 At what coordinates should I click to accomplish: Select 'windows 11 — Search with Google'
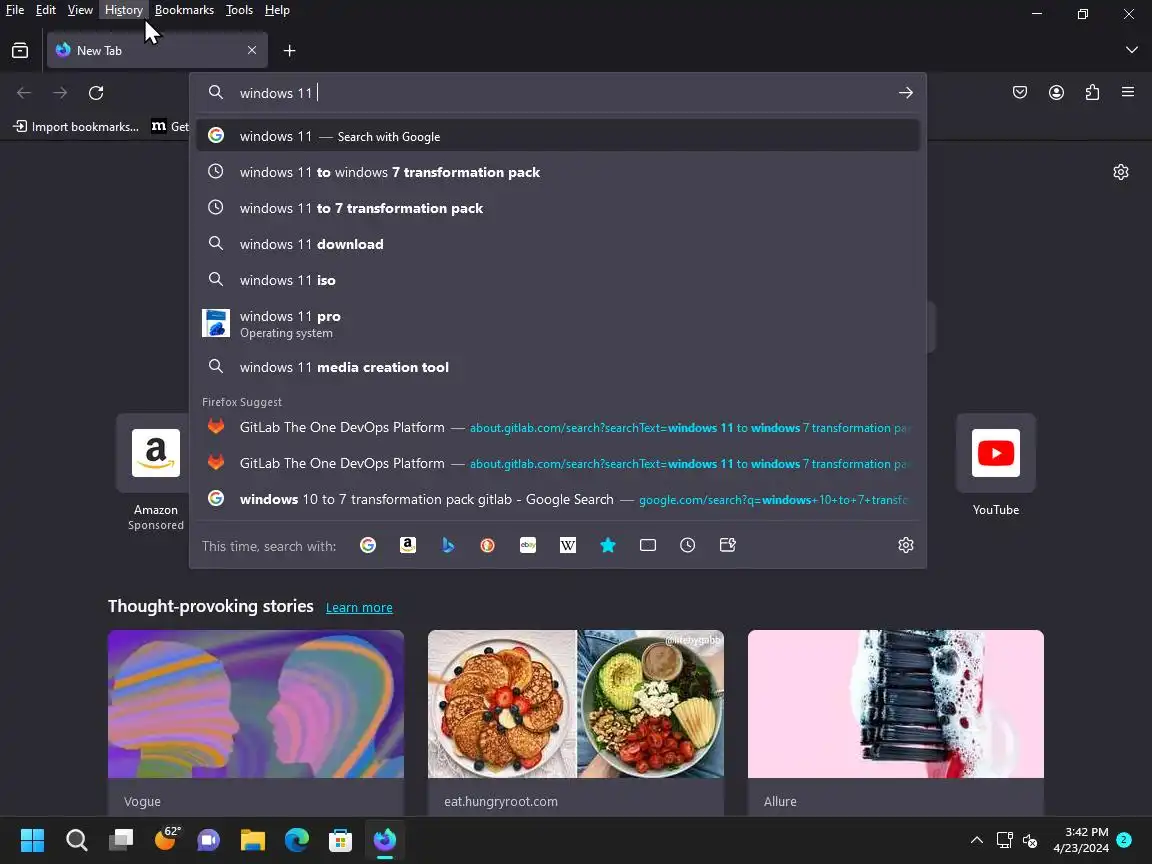tap(558, 136)
